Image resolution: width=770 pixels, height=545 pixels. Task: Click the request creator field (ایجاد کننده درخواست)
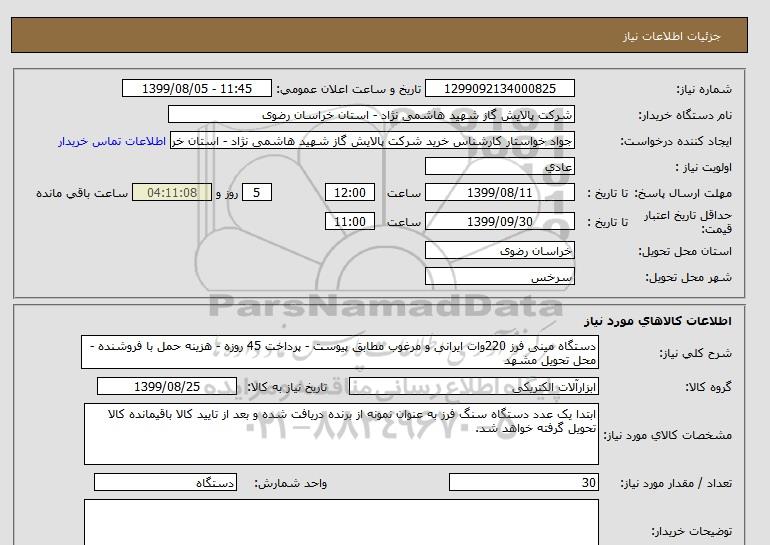tap(372, 141)
